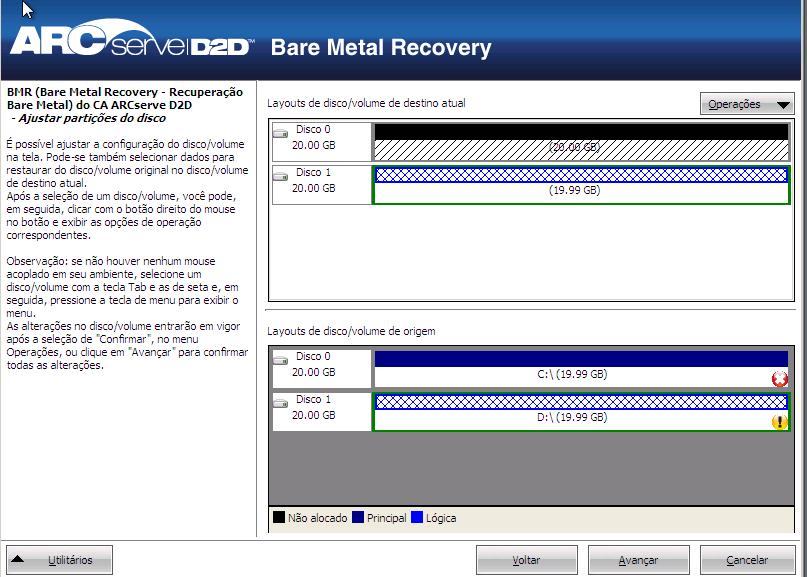Click the 'Ajustar partições do disco' heading
The width and height of the screenshot is (807, 577).
[x=92, y=118]
